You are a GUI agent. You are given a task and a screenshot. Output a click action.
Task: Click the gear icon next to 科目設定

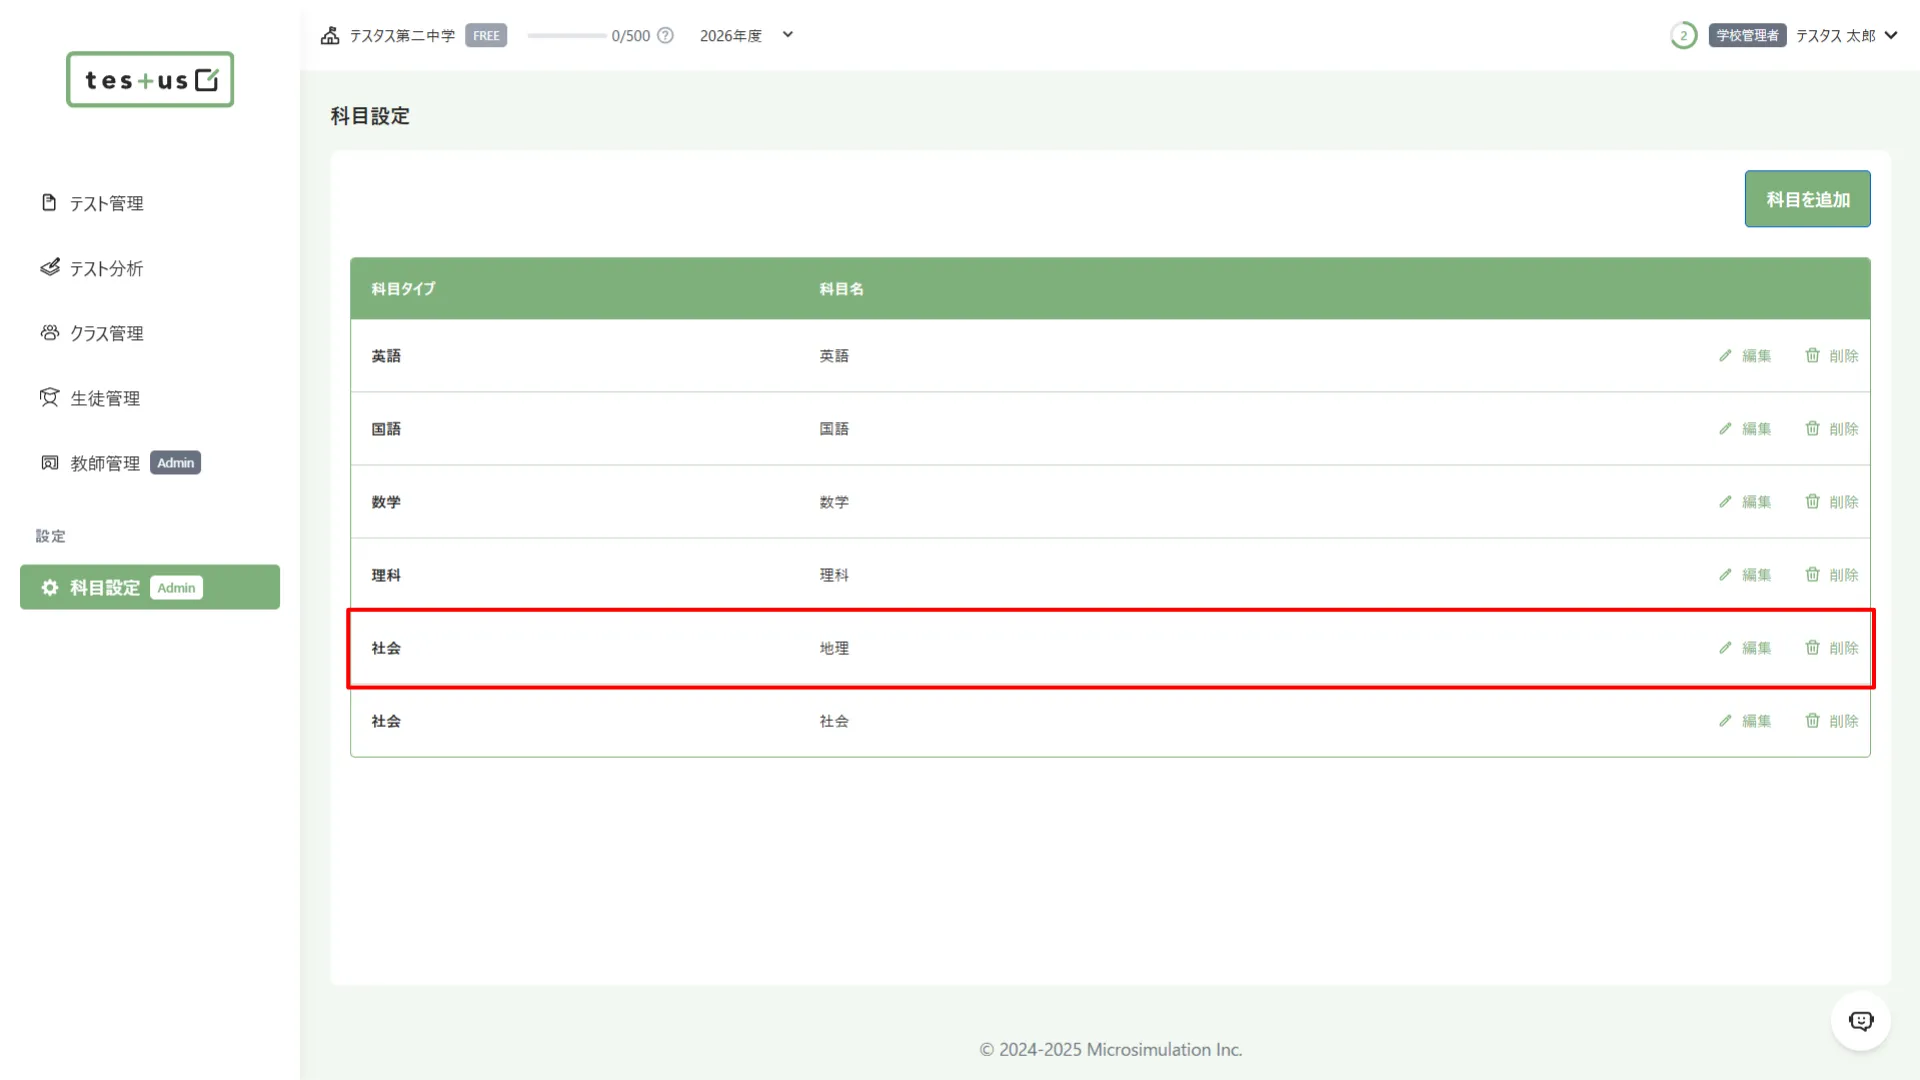(49, 587)
